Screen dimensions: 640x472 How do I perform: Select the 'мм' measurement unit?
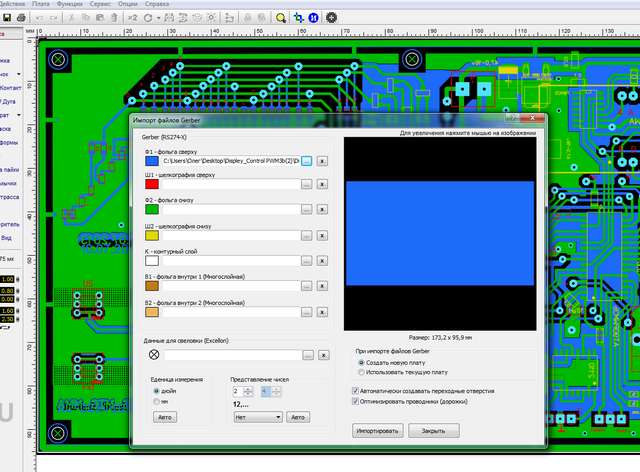pyautogui.click(x=155, y=402)
